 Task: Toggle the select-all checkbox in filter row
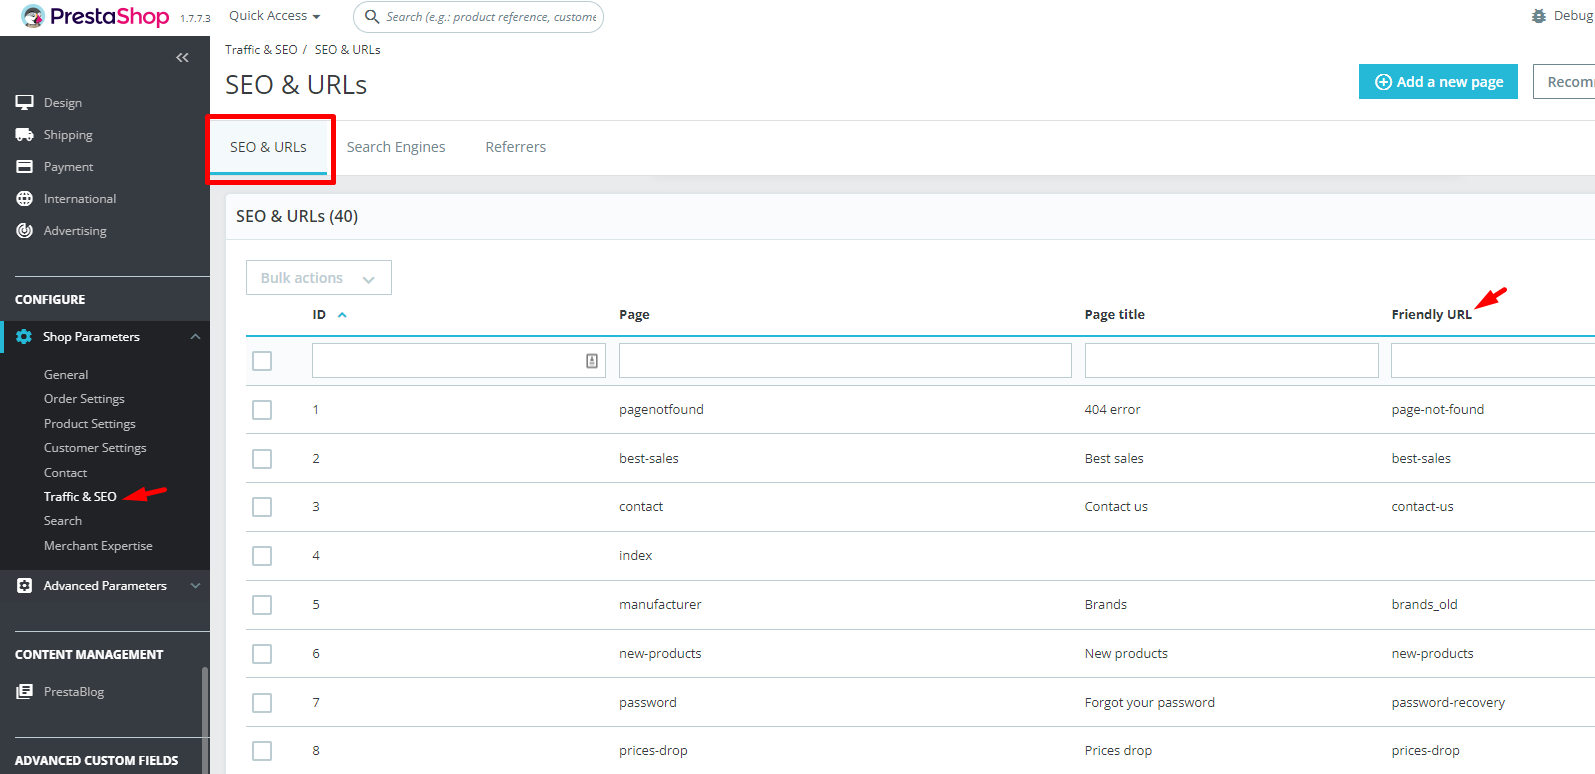(x=262, y=361)
